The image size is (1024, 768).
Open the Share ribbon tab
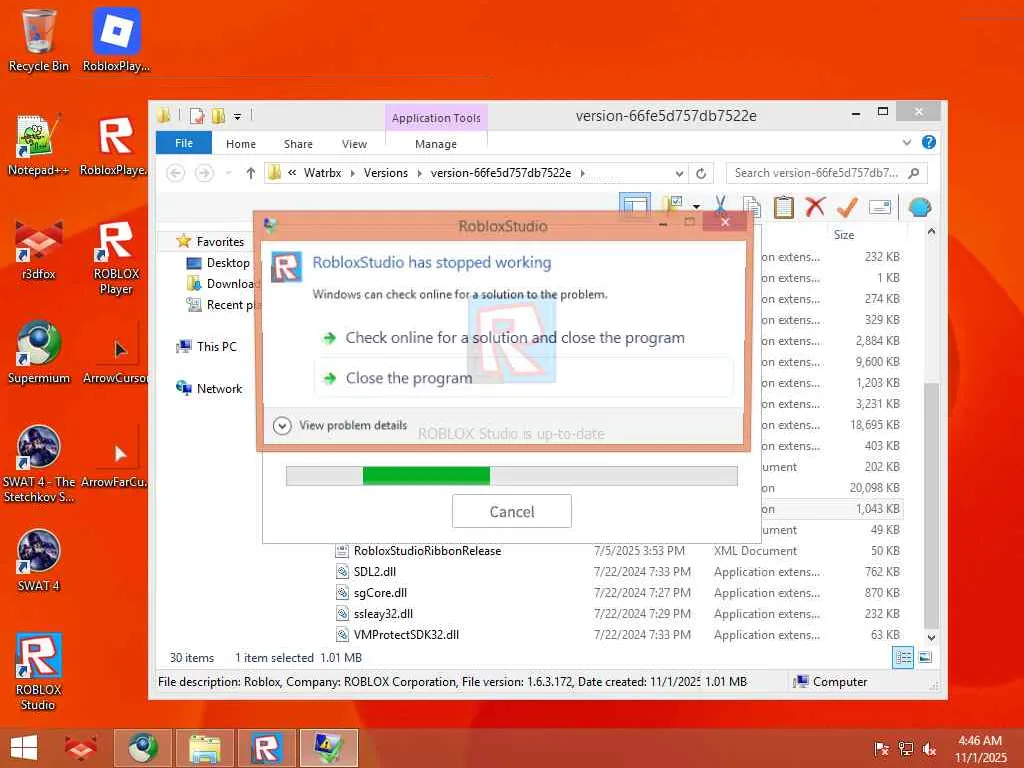coord(298,144)
